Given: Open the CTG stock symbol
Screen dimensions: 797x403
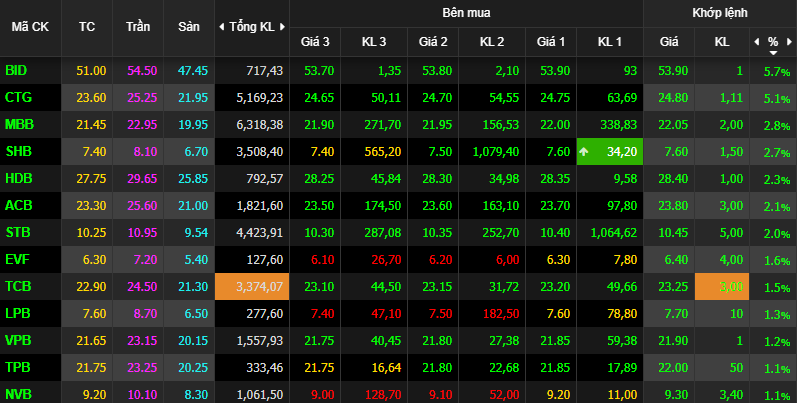Looking at the screenshot, I should click(x=18, y=98).
